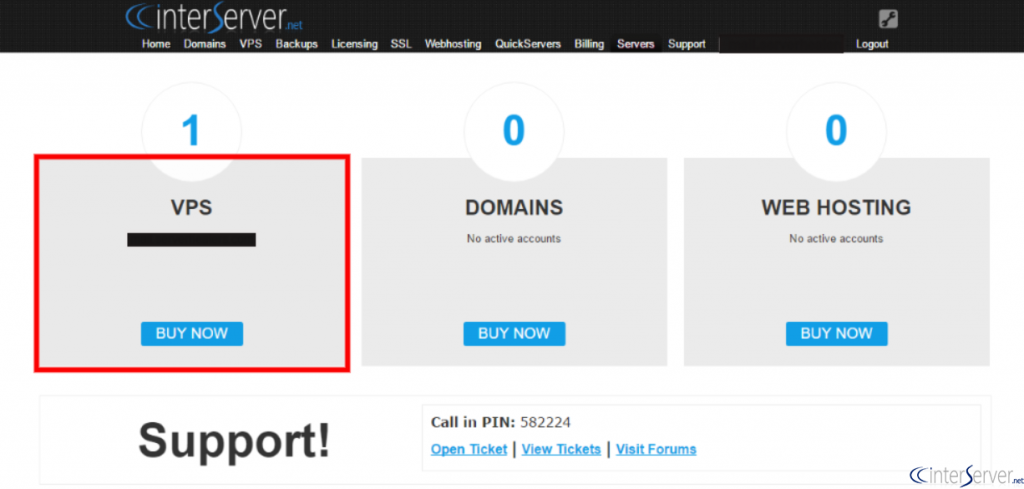This screenshot has width=1024, height=489.
Task: Follow the Visit Forums link
Action: pos(656,449)
